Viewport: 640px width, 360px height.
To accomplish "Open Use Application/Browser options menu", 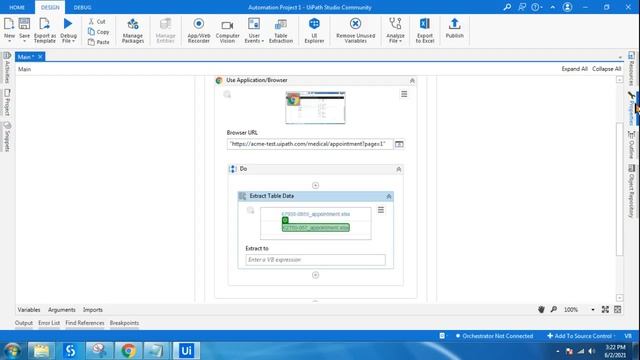I will click(x=404, y=94).
